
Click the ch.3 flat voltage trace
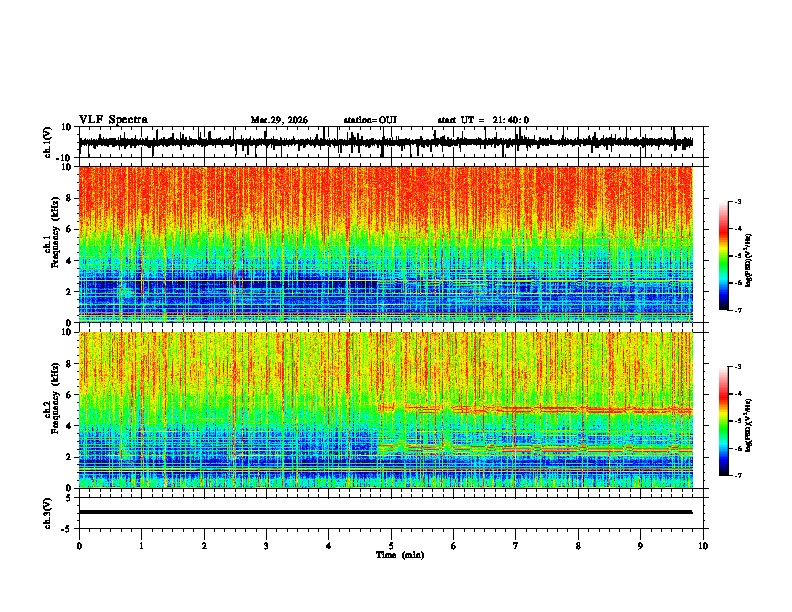tap(385, 512)
